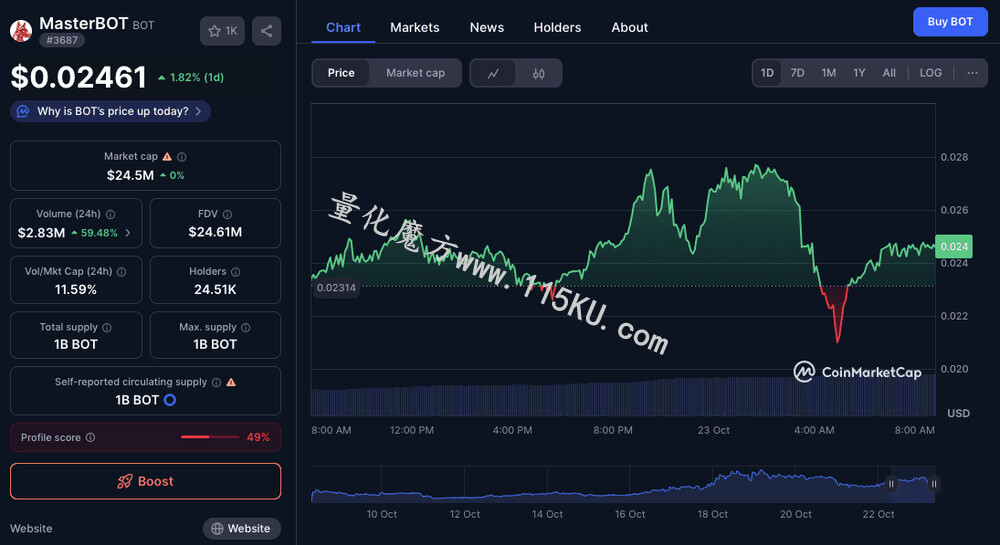This screenshot has height=545, width=1000.
Task: Click the 24.51K holders value
Action: (x=215, y=289)
